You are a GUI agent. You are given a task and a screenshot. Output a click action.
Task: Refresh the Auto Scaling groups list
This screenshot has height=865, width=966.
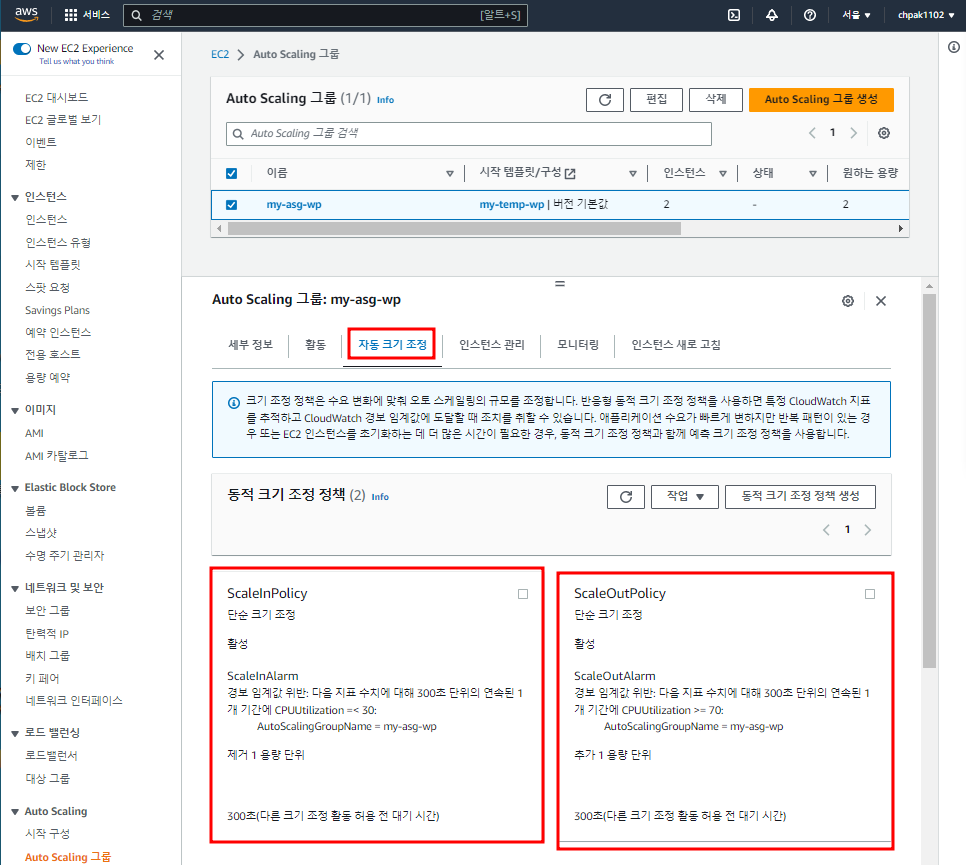point(605,100)
